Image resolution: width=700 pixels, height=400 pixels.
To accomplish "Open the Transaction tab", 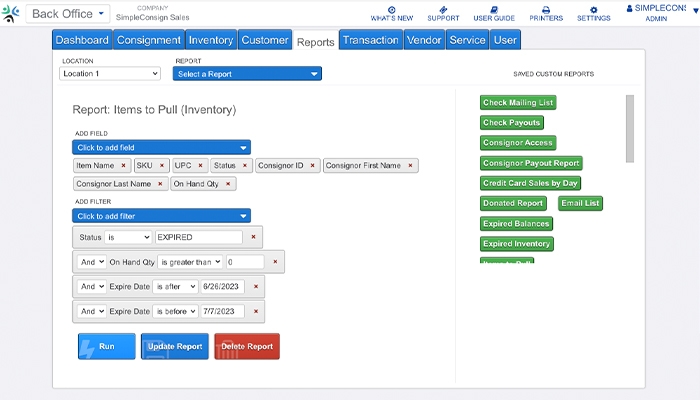I will click(369, 40).
